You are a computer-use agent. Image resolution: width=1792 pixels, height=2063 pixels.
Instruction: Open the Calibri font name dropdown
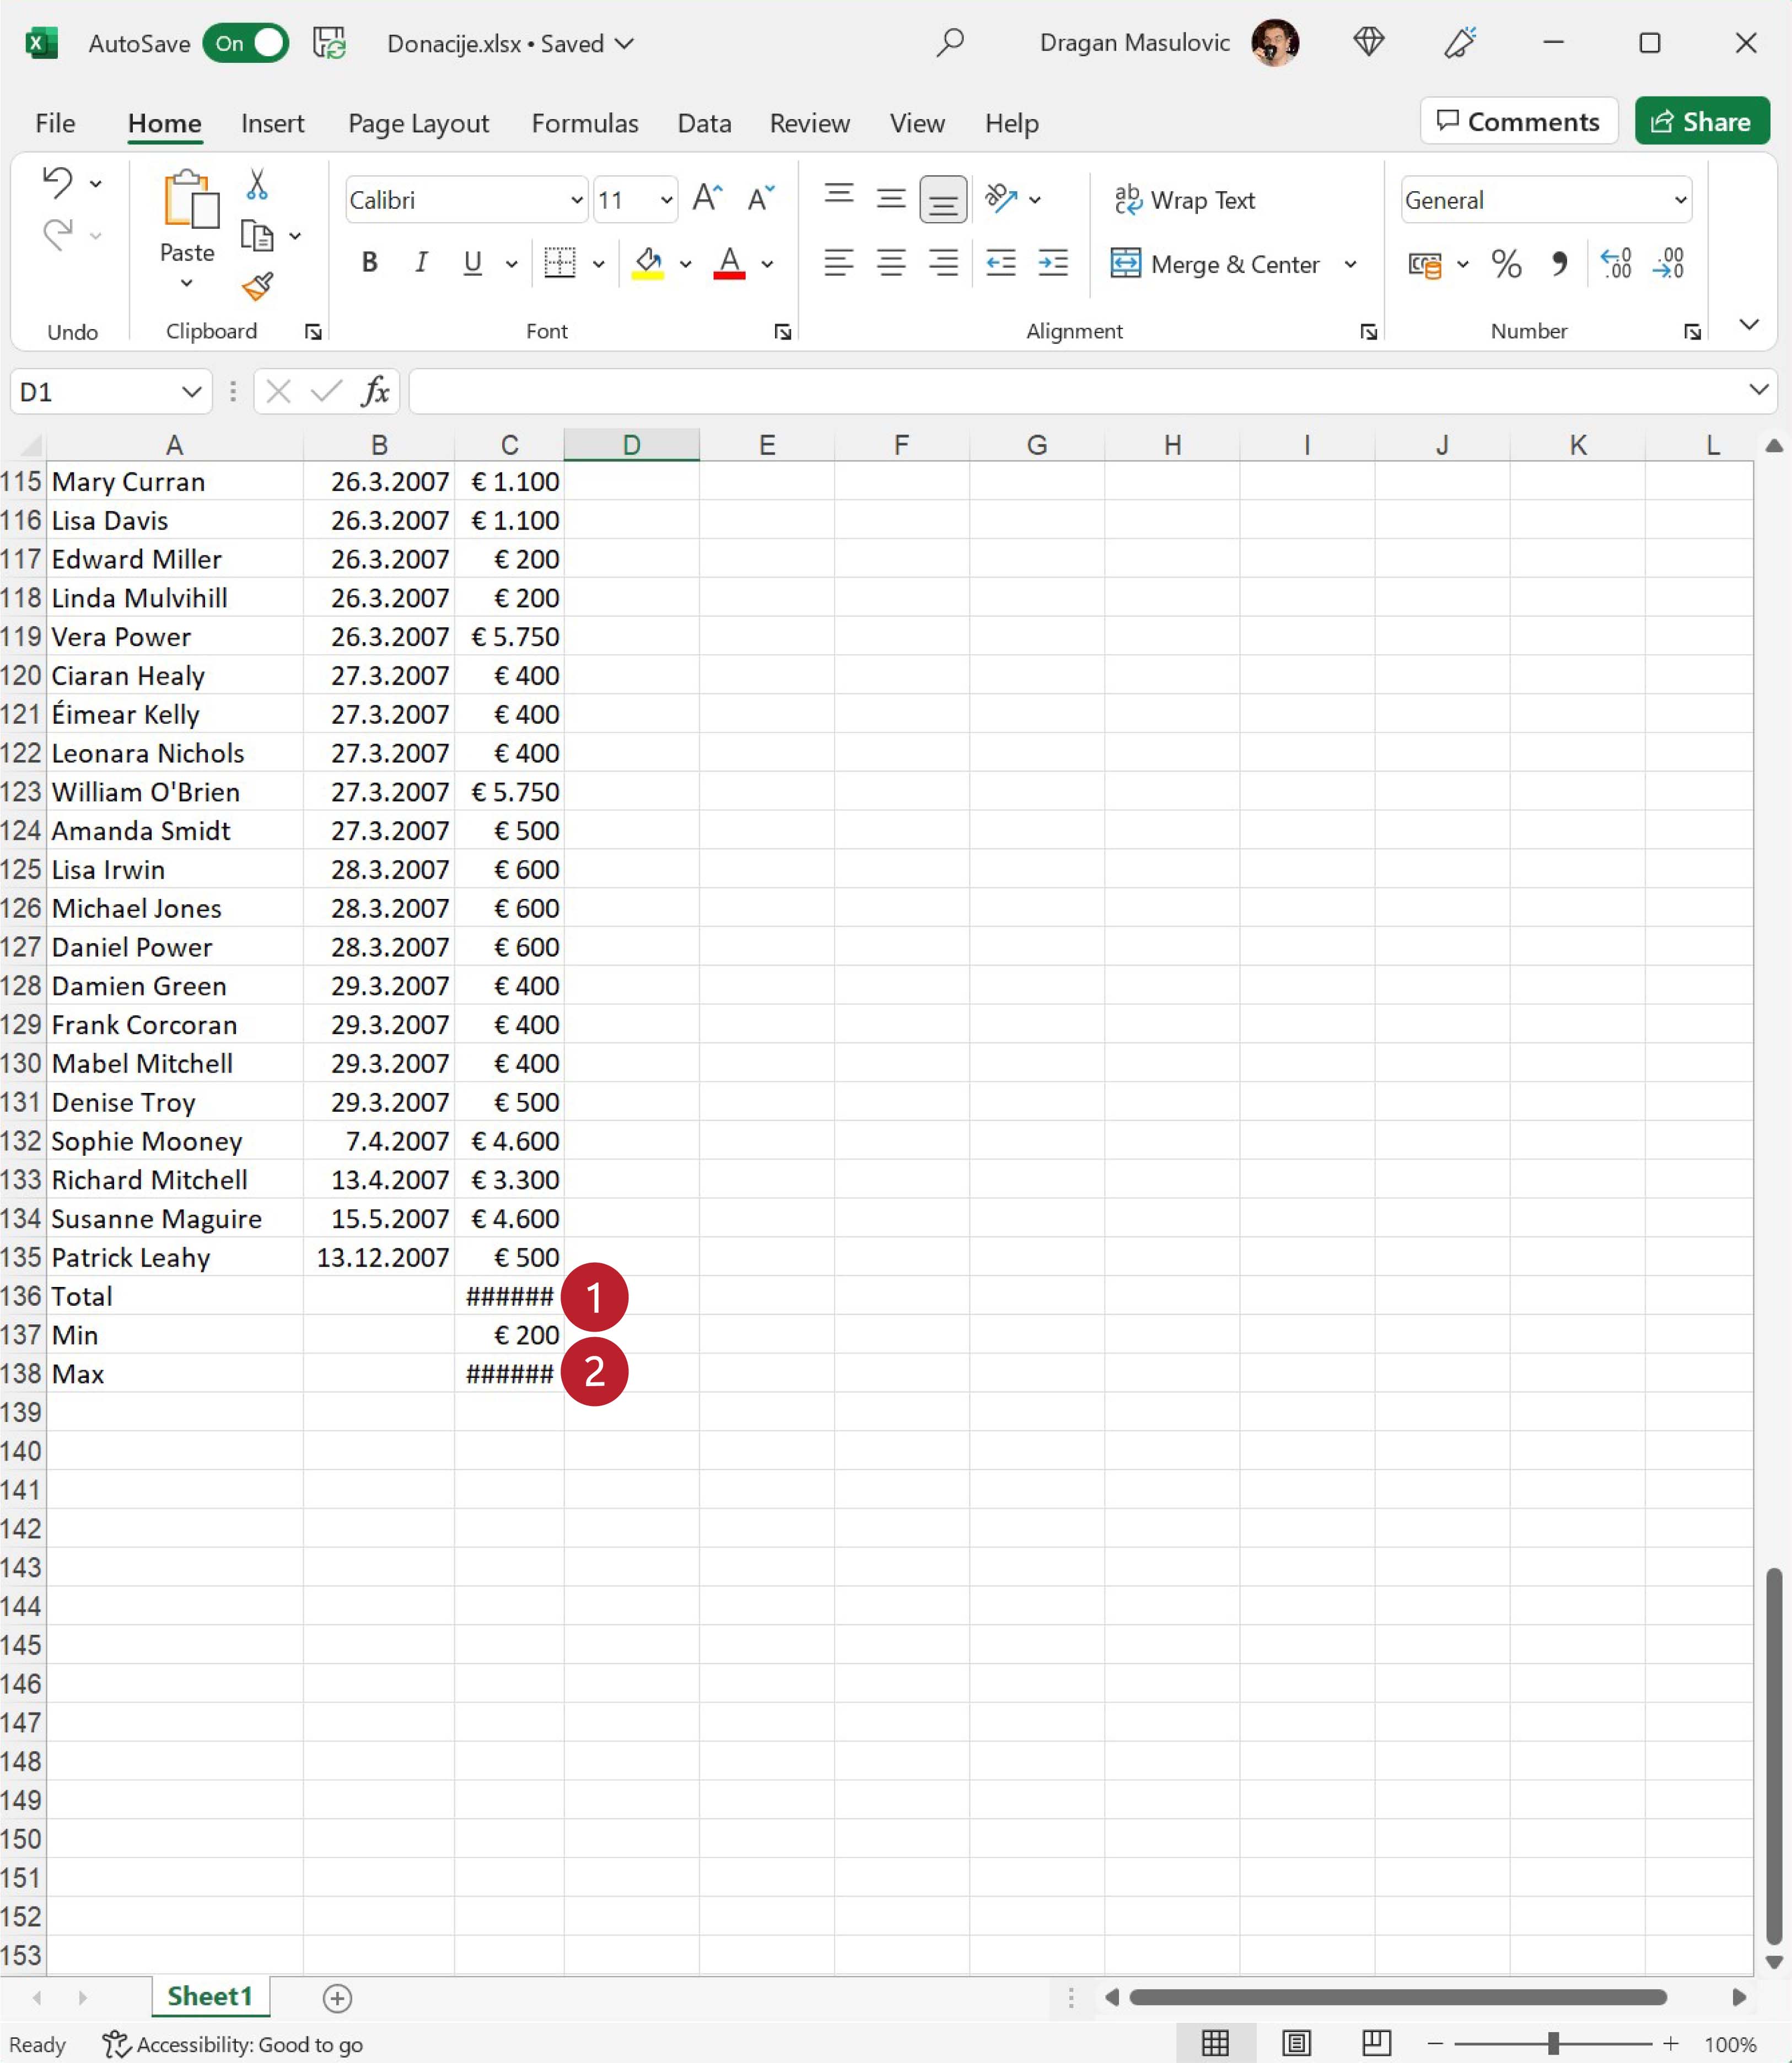click(576, 200)
